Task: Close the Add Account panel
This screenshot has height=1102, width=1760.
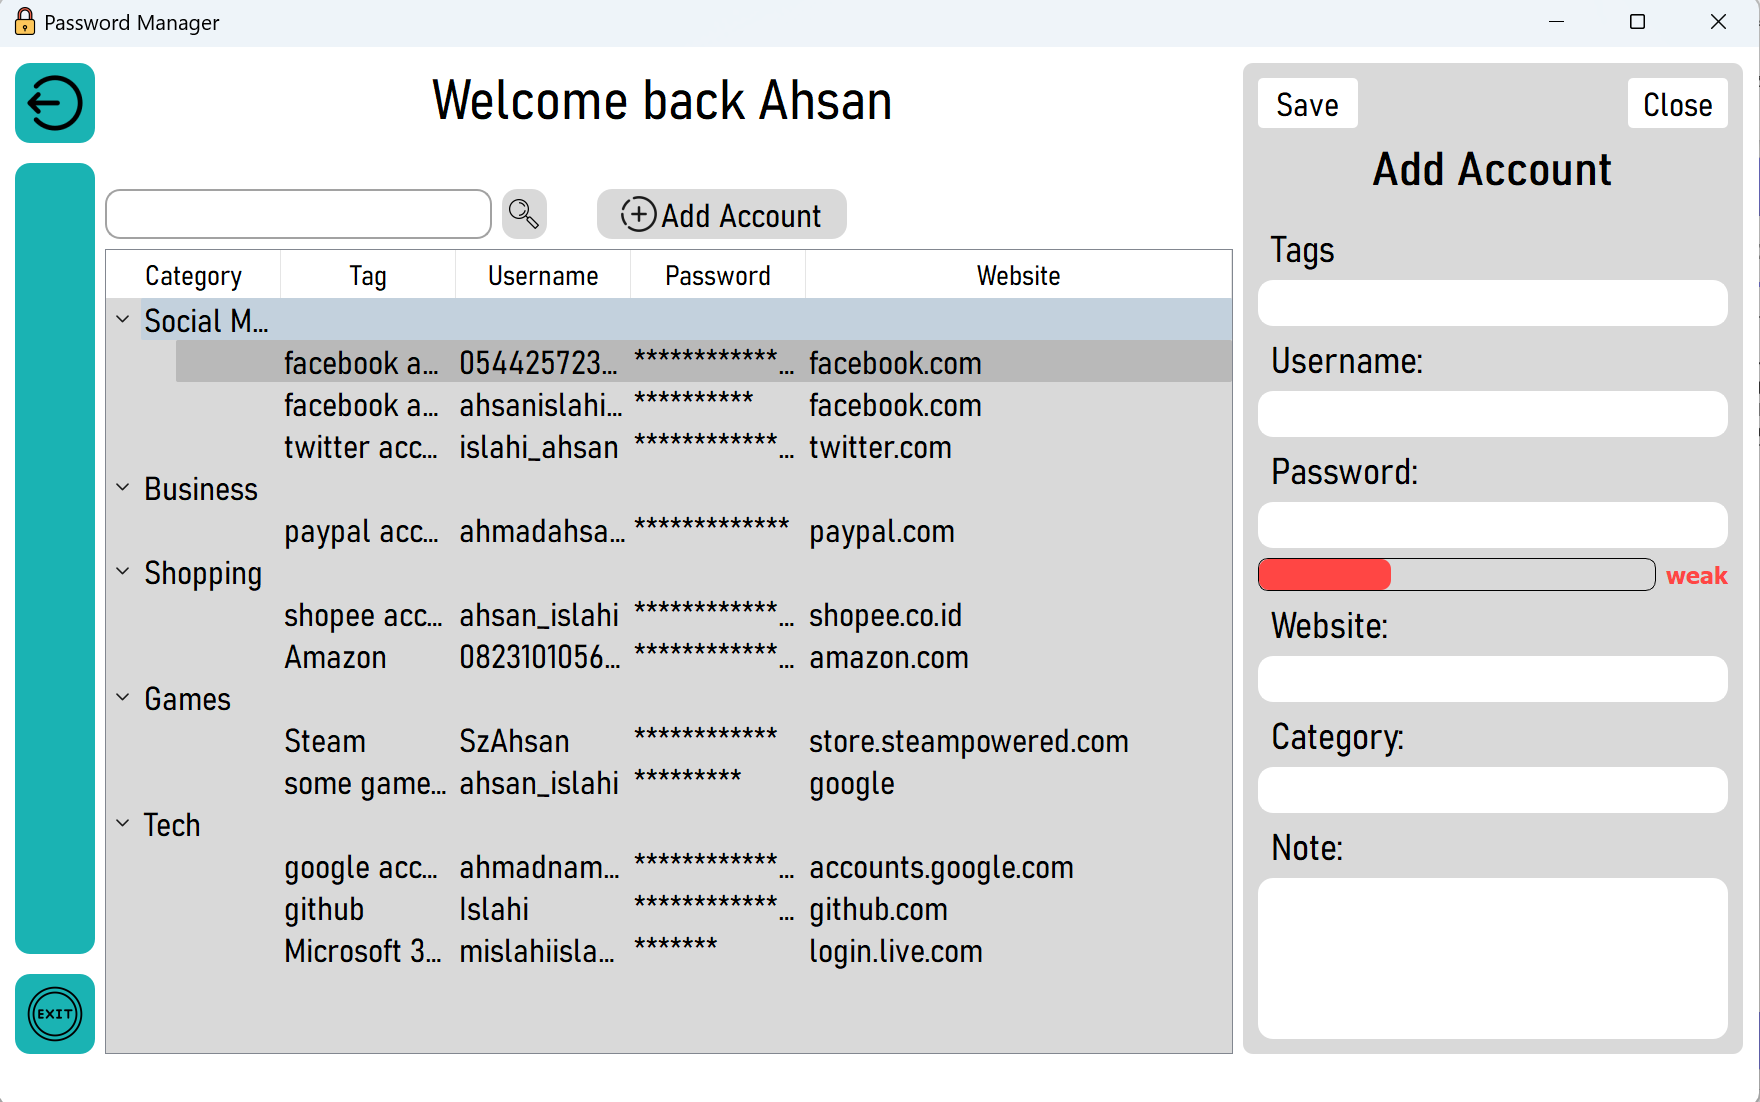Action: click(1677, 104)
